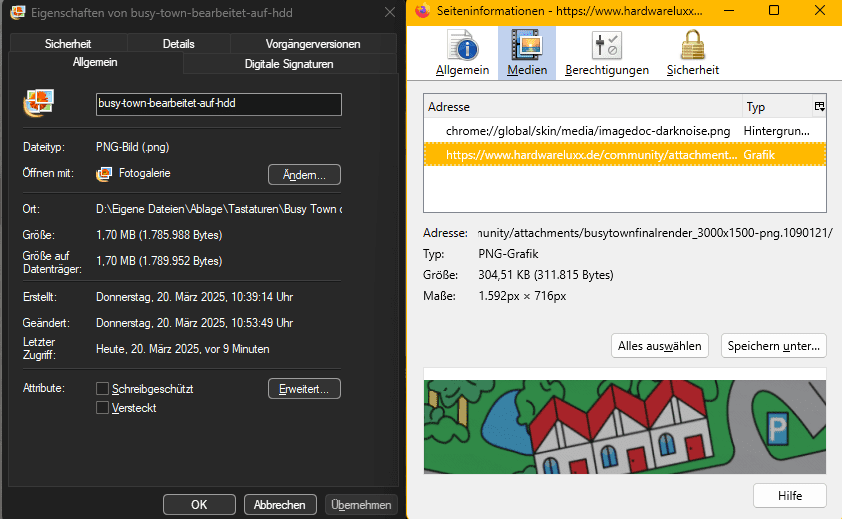Enable the Versteckt checkbox
The height and width of the screenshot is (519, 842).
[103, 408]
